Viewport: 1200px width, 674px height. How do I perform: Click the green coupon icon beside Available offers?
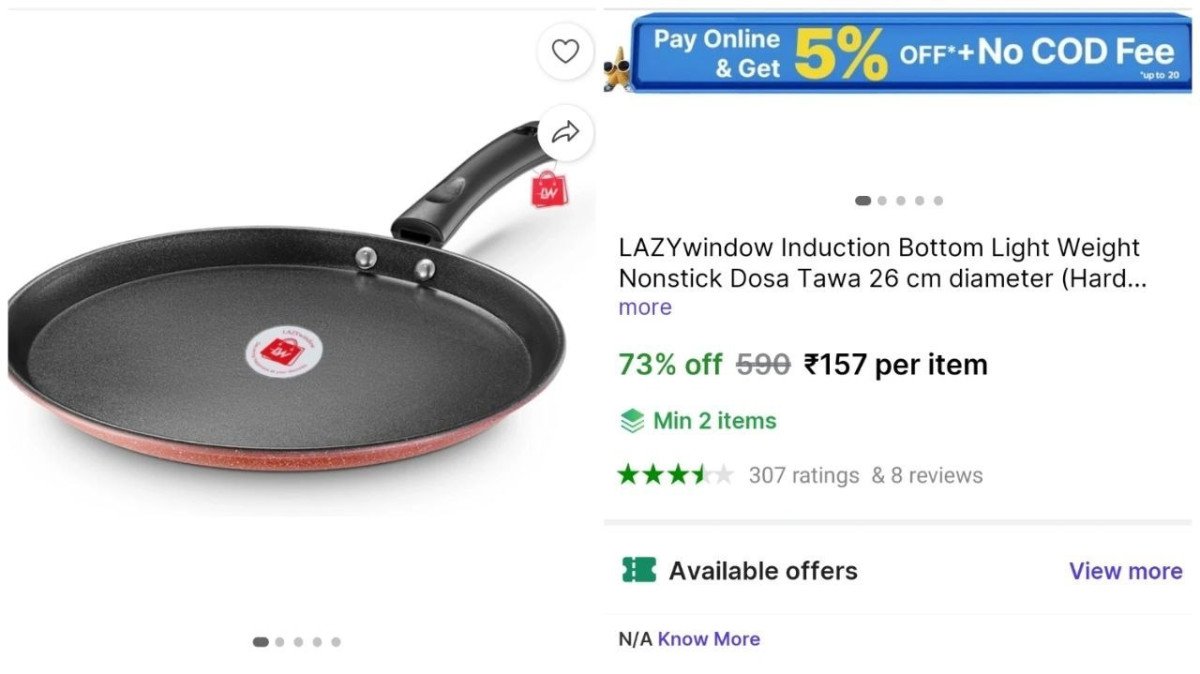point(641,570)
